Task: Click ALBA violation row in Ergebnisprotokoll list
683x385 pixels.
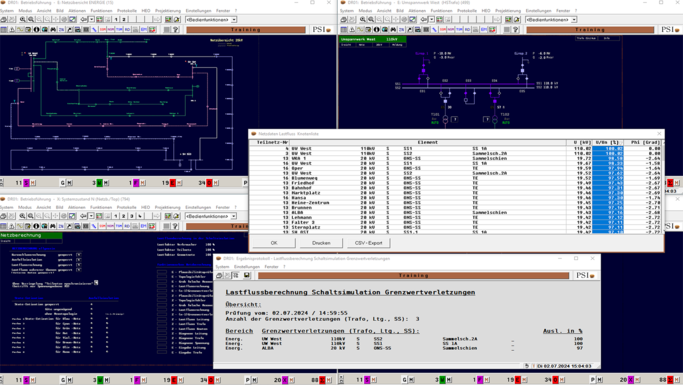Action: (404, 348)
